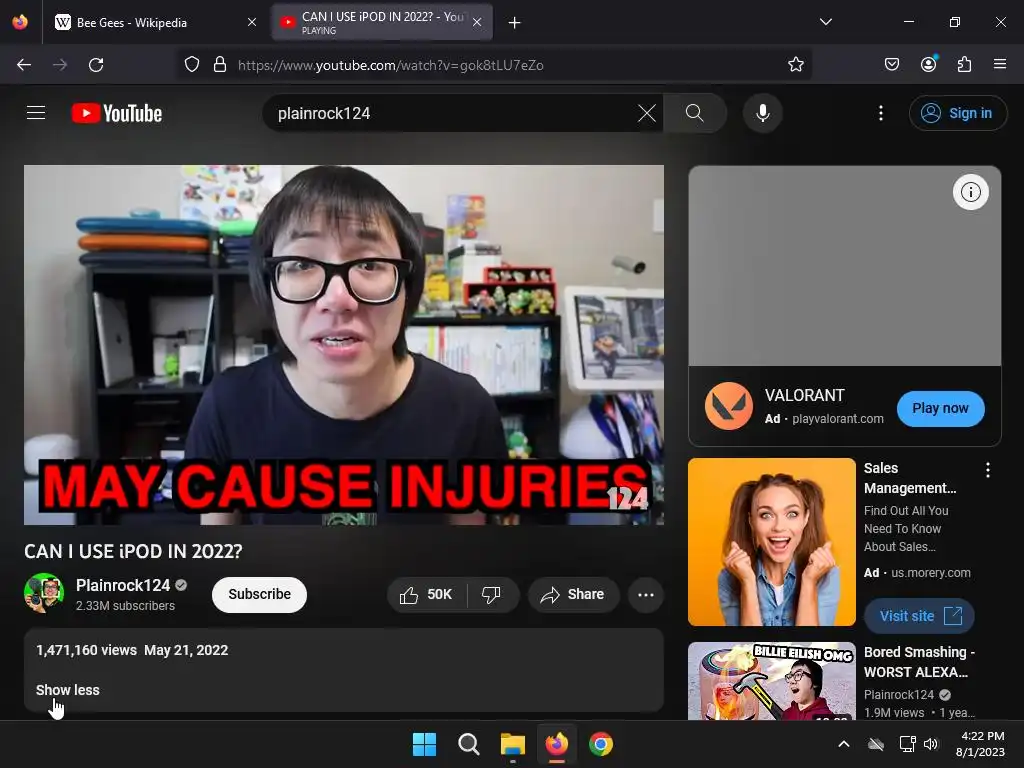List all tabs dropdown arrow
The image size is (1024, 768).
click(825, 22)
